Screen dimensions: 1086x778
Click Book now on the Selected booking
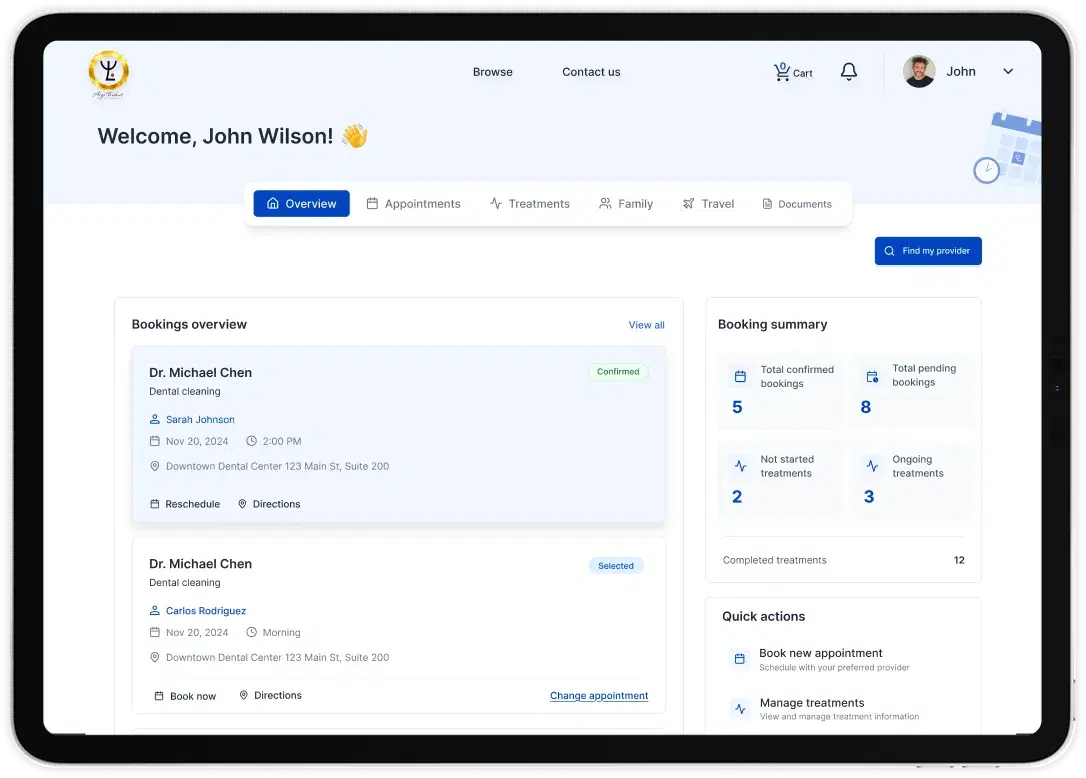pos(185,696)
